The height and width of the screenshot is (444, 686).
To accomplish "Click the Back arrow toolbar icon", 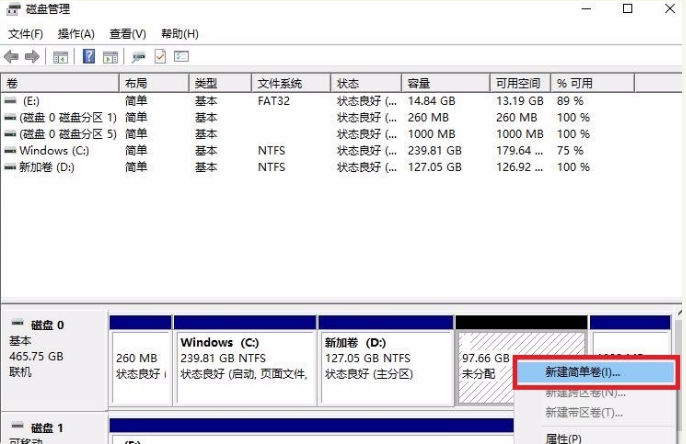I will tap(12, 57).
